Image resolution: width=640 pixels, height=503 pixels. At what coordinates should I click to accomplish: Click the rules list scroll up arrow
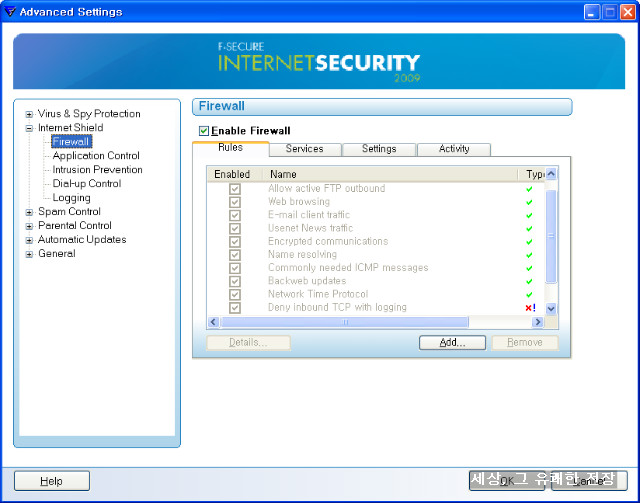click(x=551, y=174)
